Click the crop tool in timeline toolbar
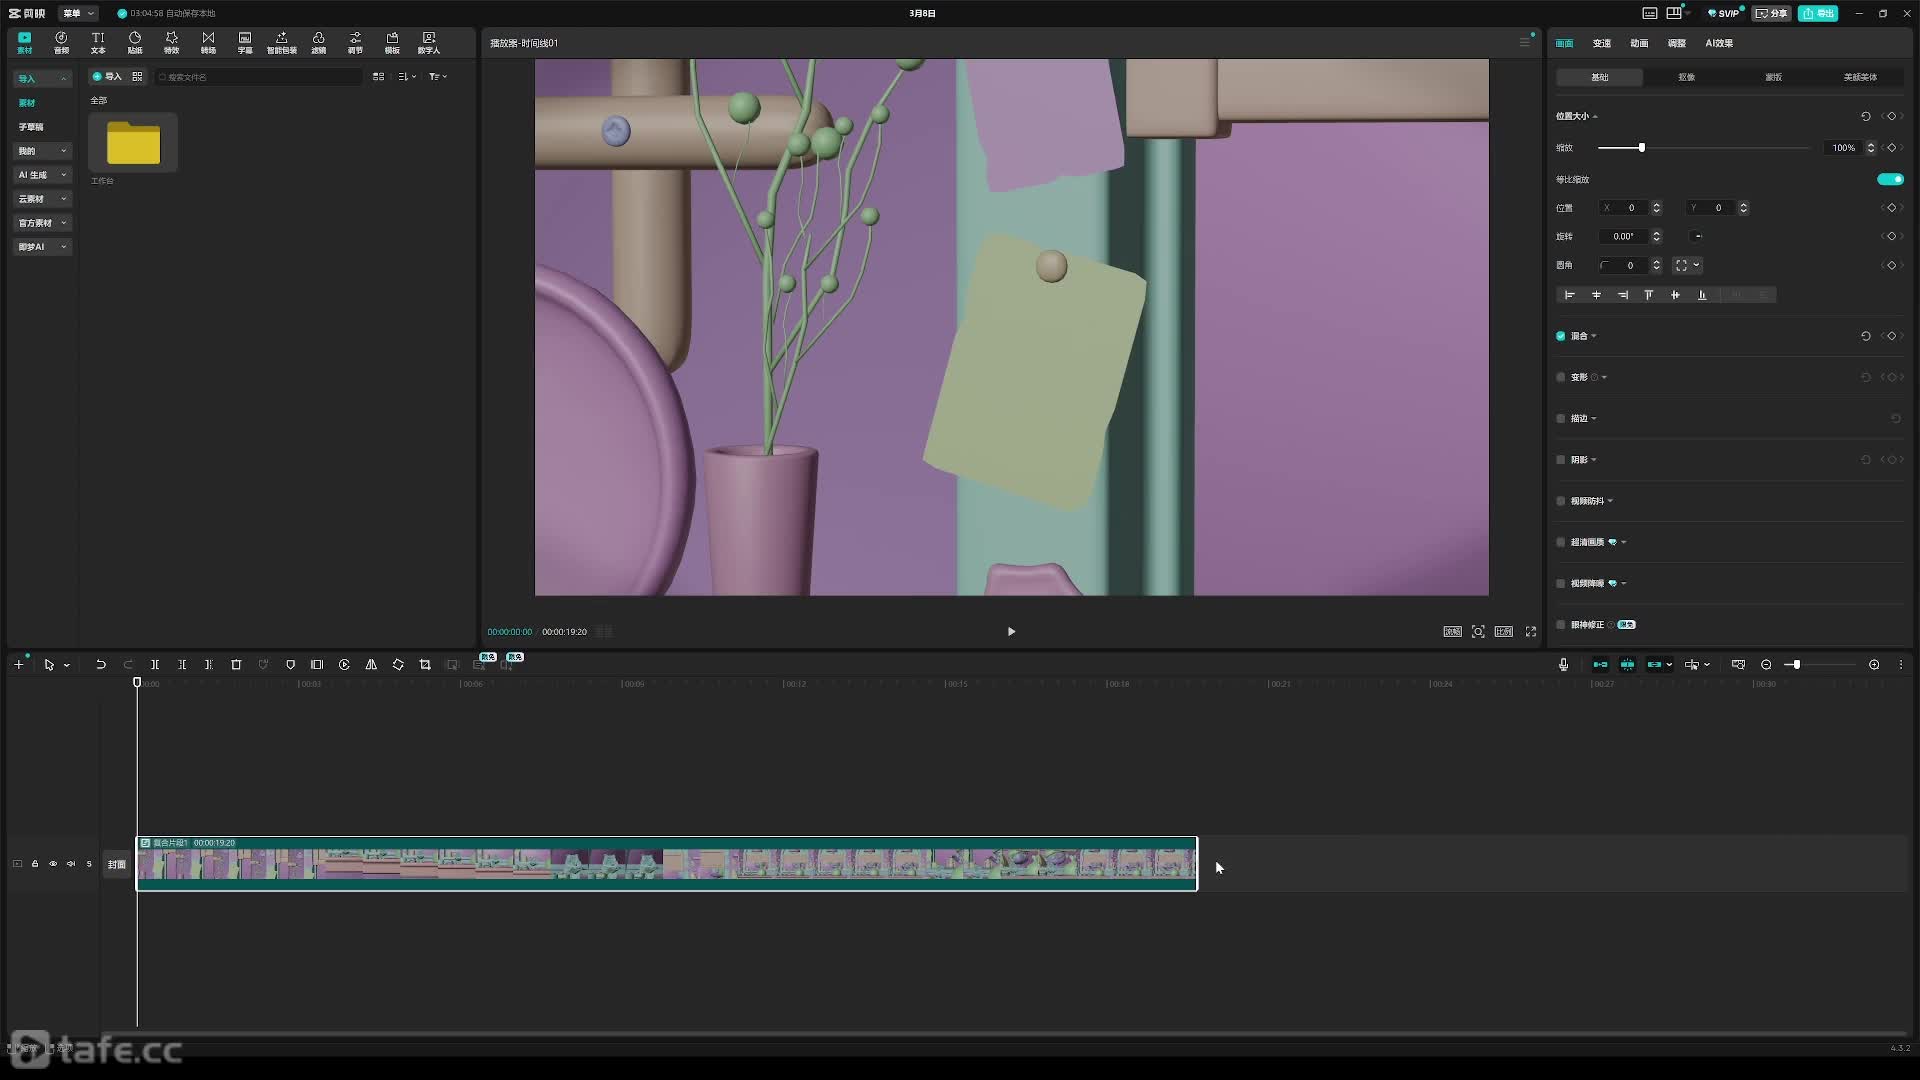 click(425, 665)
